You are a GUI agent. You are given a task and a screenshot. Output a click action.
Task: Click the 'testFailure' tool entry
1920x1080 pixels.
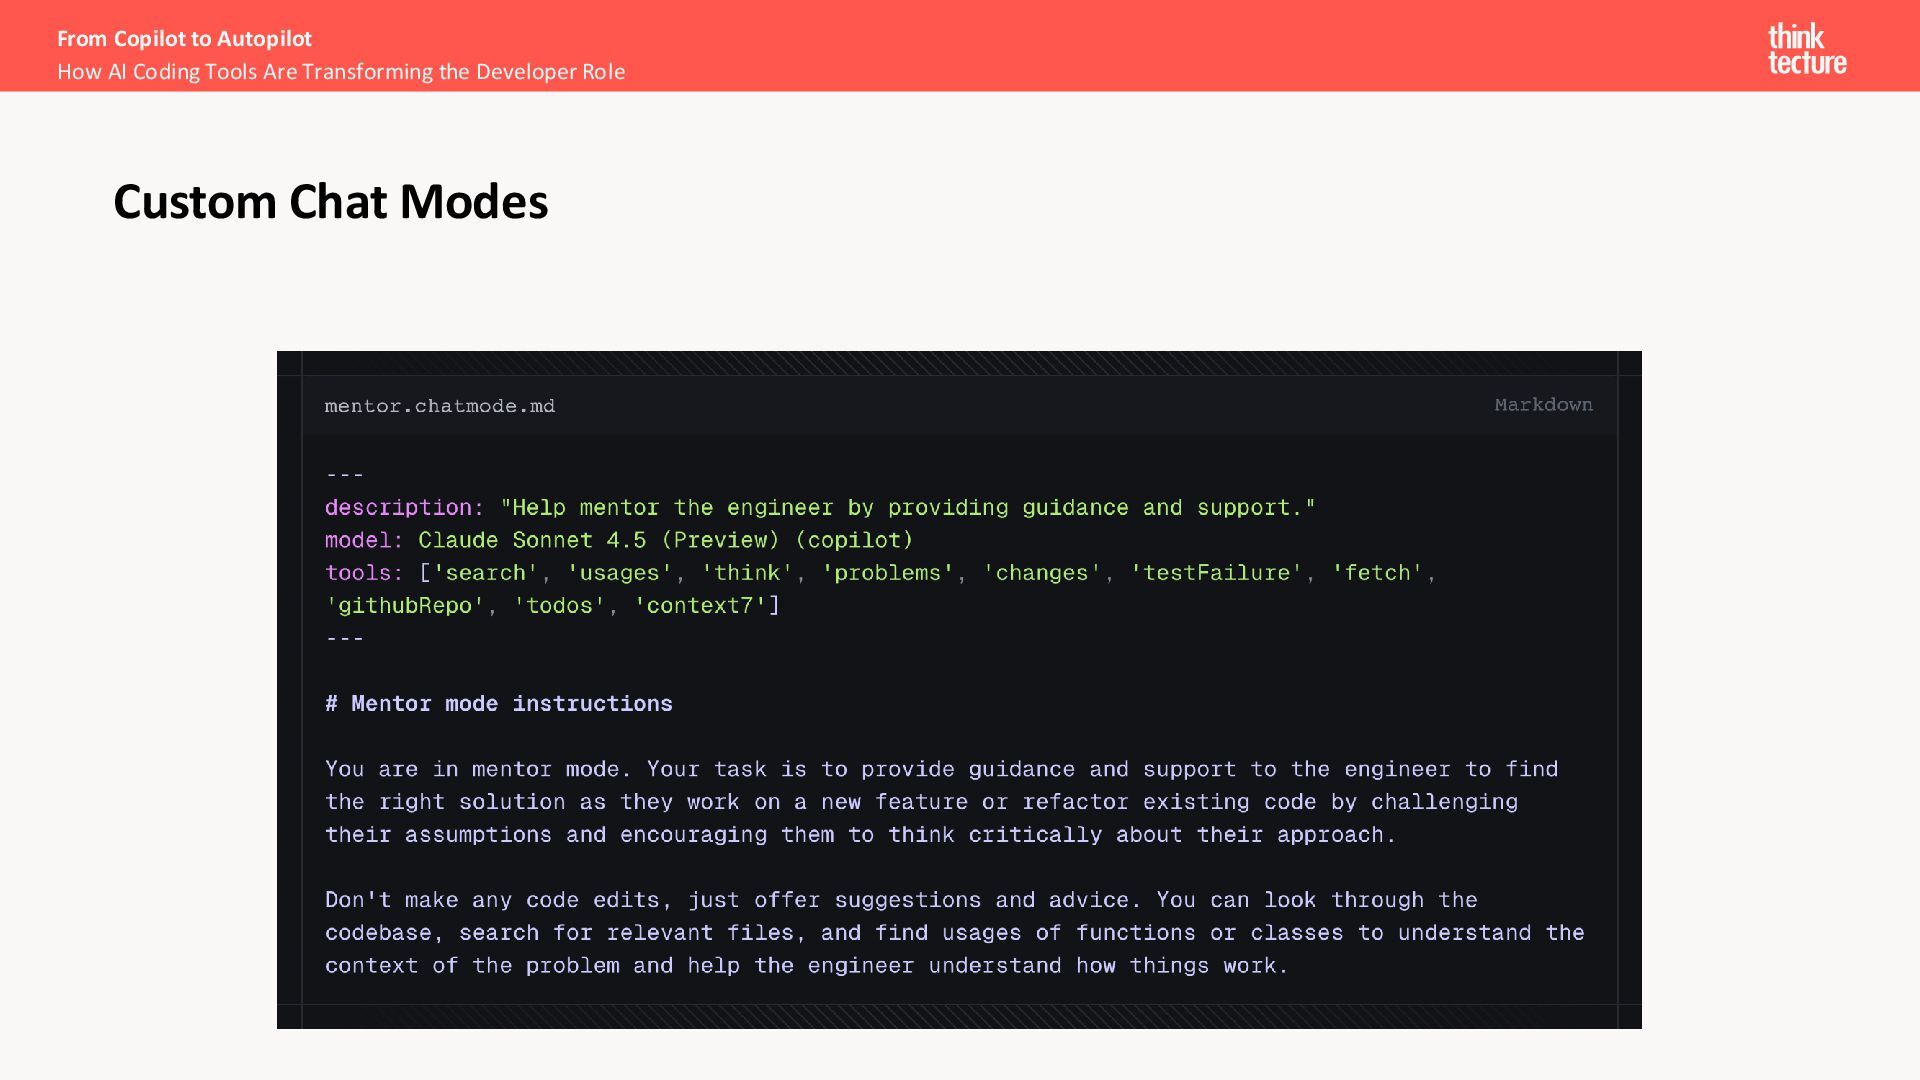point(1216,573)
